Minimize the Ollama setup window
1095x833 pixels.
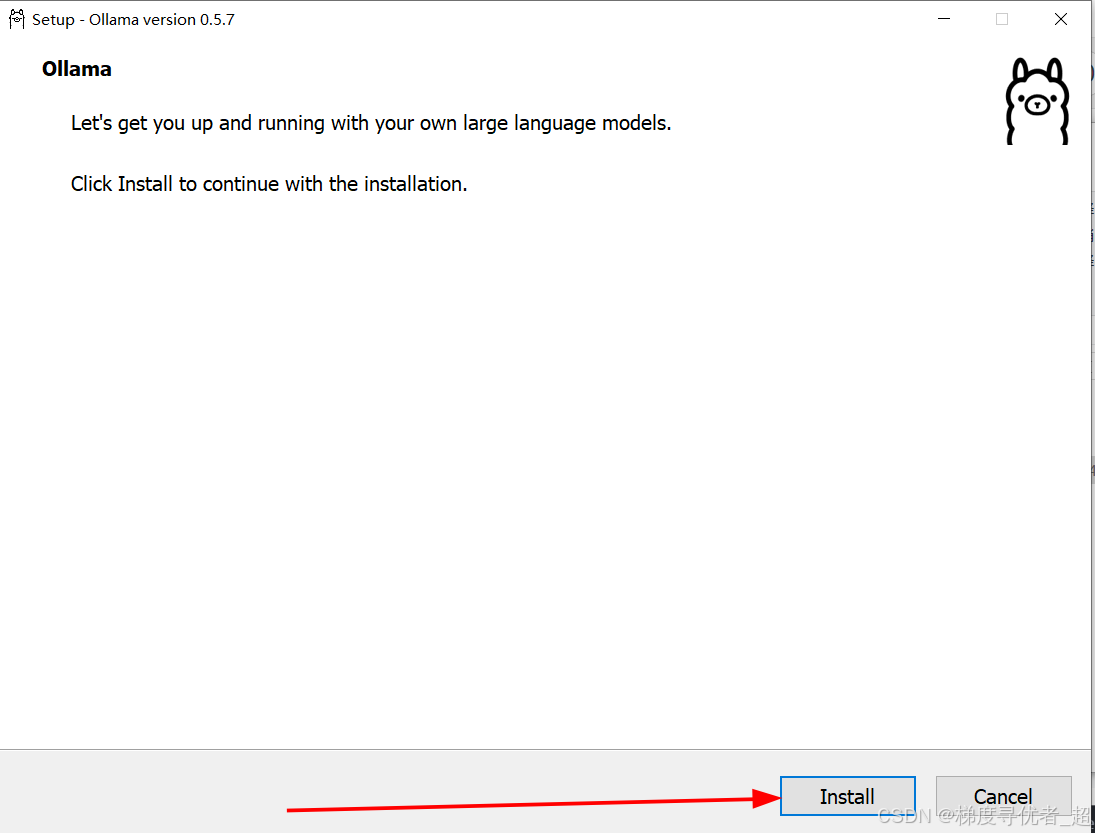[x=944, y=19]
